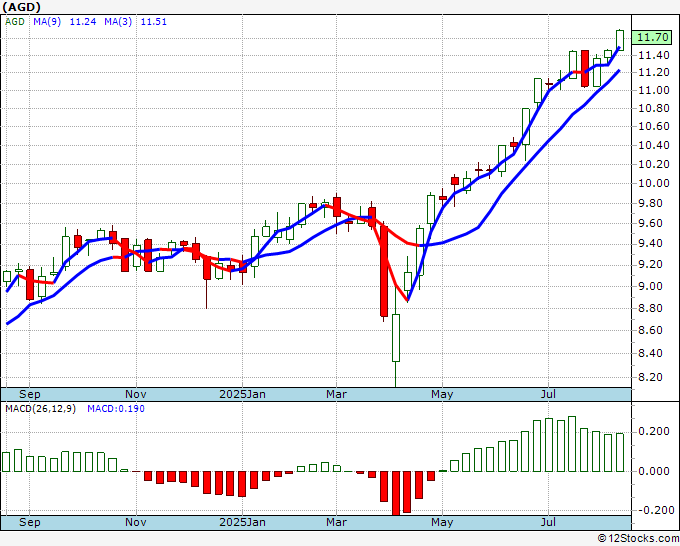Click the latest green candlestick near 11.70

(x=620, y=40)
